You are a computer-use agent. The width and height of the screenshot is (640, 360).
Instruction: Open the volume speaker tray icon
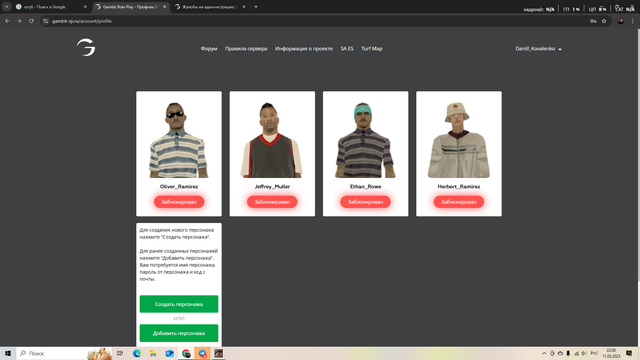pyautogui.click(x=584, y=353)
